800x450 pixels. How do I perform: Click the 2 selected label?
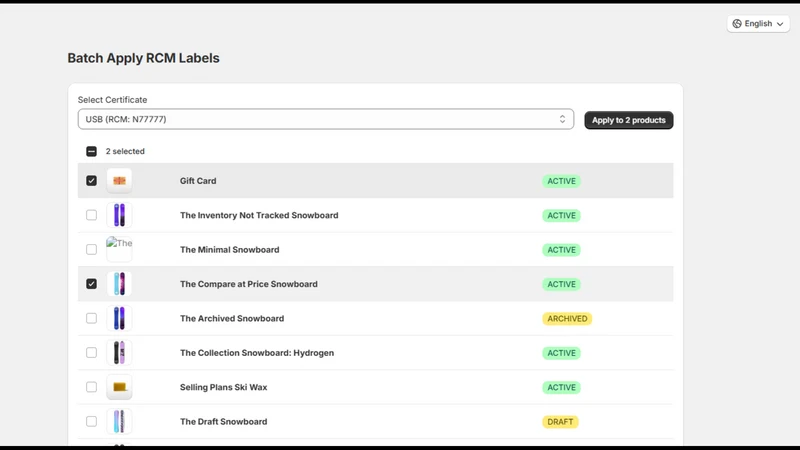[125, 152]
